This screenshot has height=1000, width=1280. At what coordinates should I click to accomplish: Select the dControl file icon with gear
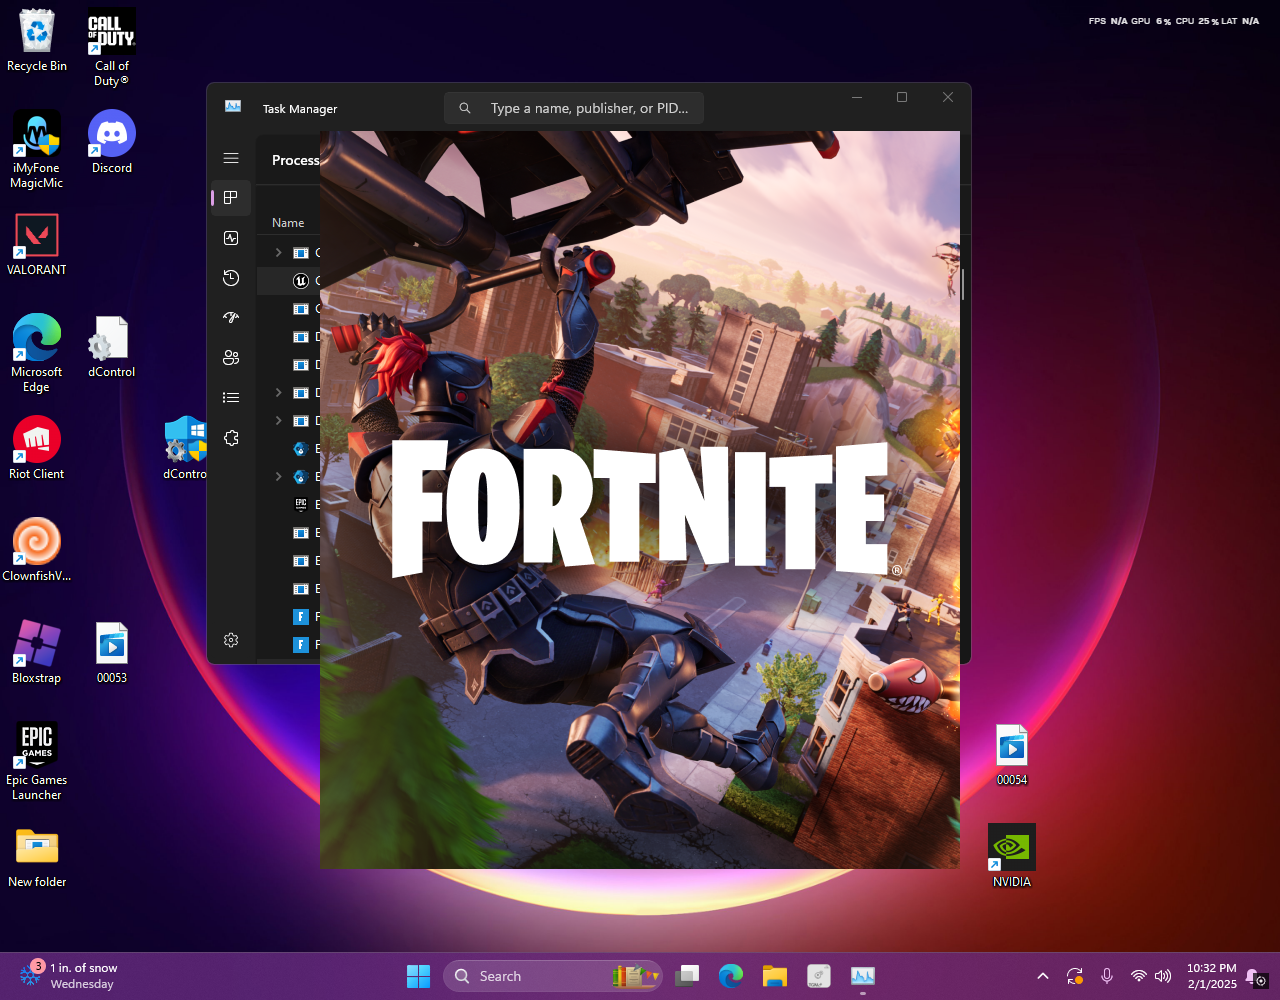(112, 347)
